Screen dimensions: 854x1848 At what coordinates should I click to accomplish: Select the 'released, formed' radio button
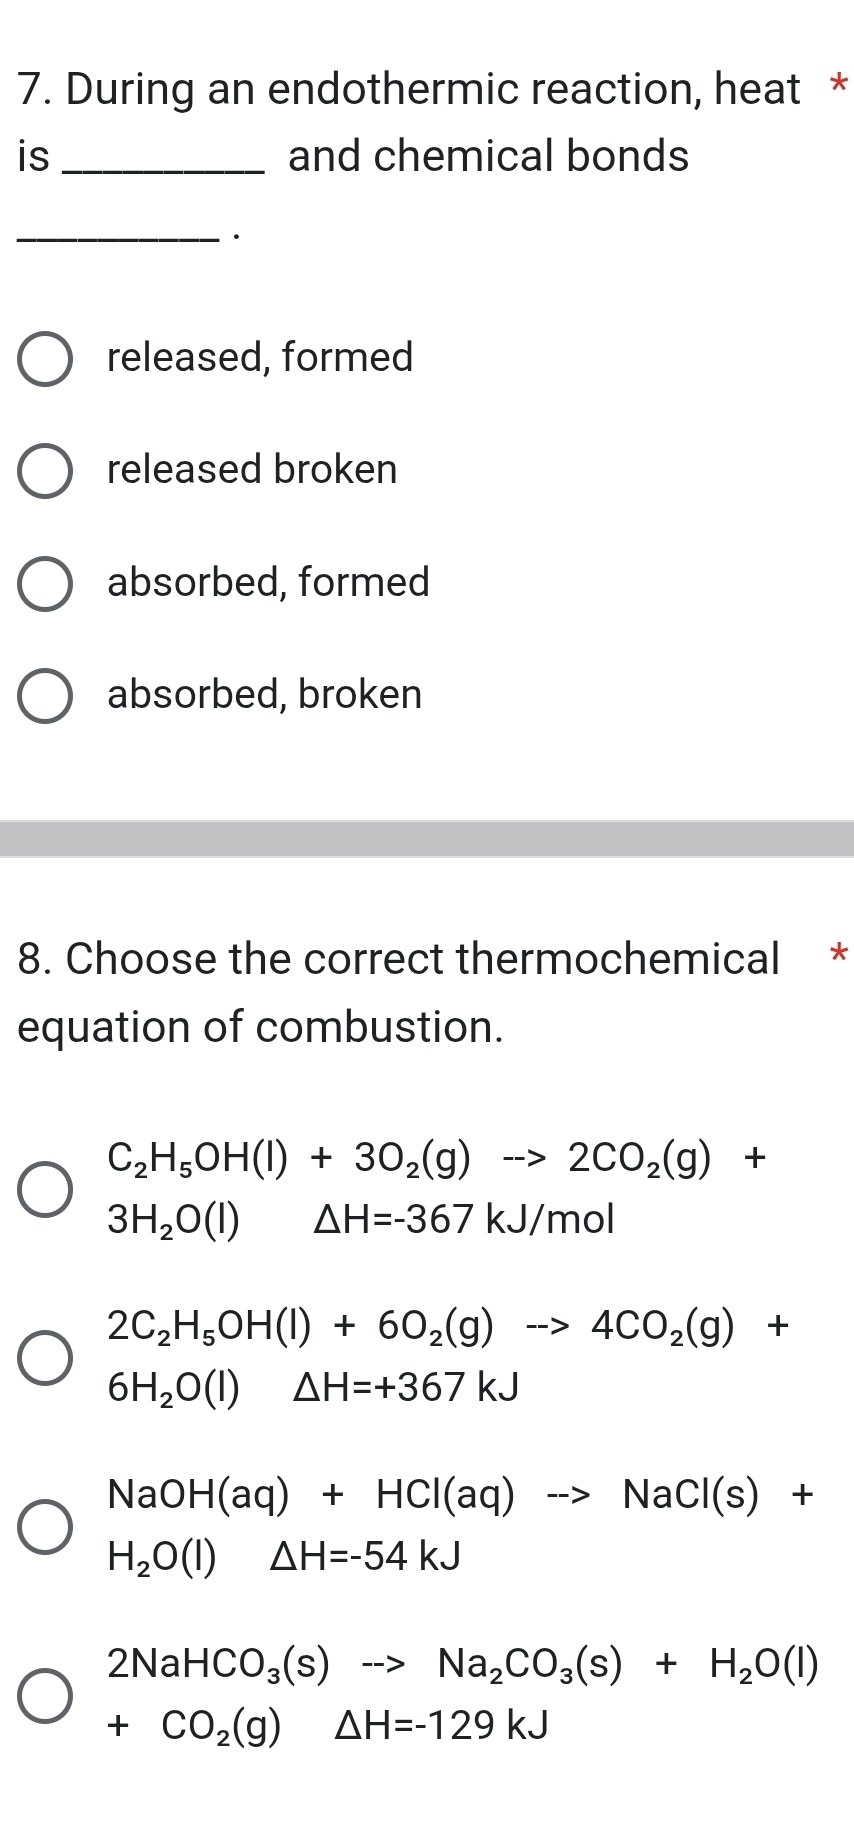[x=45, y=360]
